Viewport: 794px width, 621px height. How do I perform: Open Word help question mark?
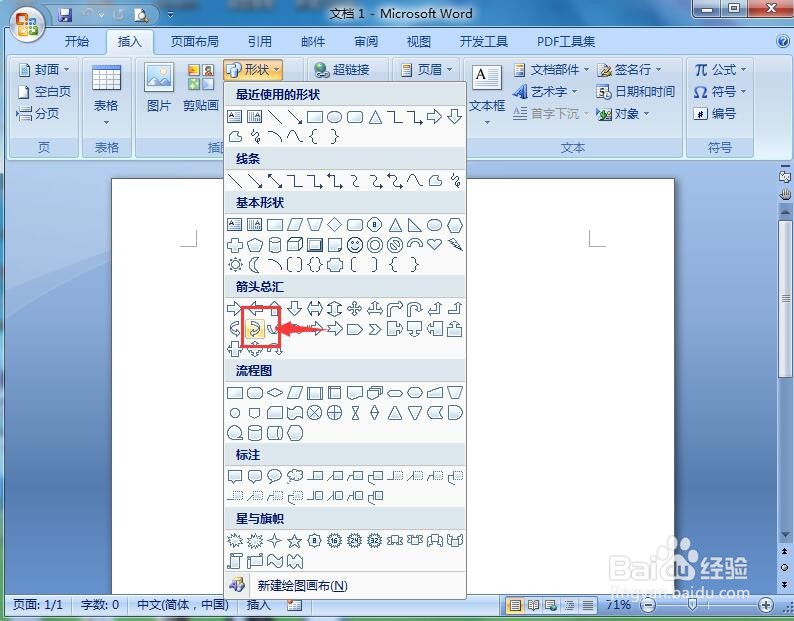[783, 42]
